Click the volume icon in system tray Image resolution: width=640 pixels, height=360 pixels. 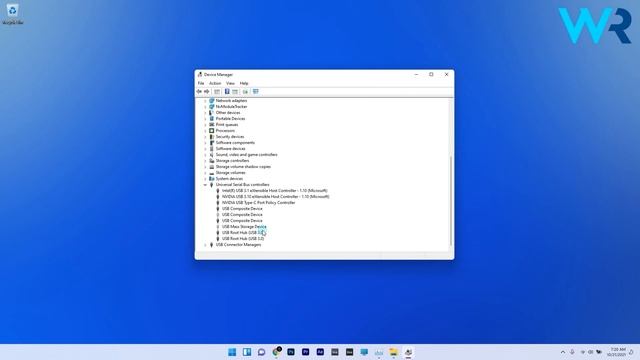point(591,352)
